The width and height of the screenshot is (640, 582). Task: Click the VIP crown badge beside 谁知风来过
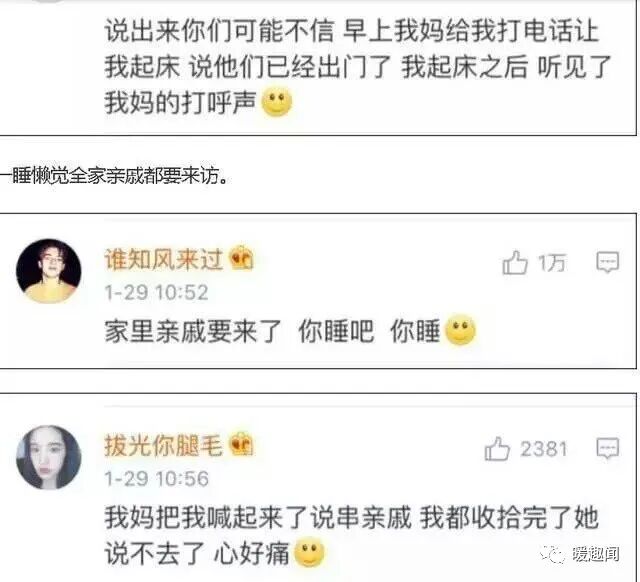[241, 258]
